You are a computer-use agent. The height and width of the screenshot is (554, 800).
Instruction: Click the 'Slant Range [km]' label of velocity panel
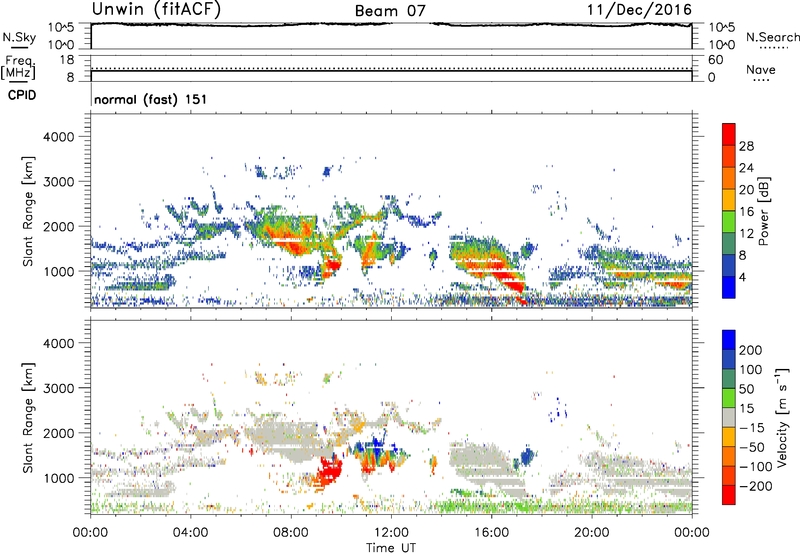(28, 417)
